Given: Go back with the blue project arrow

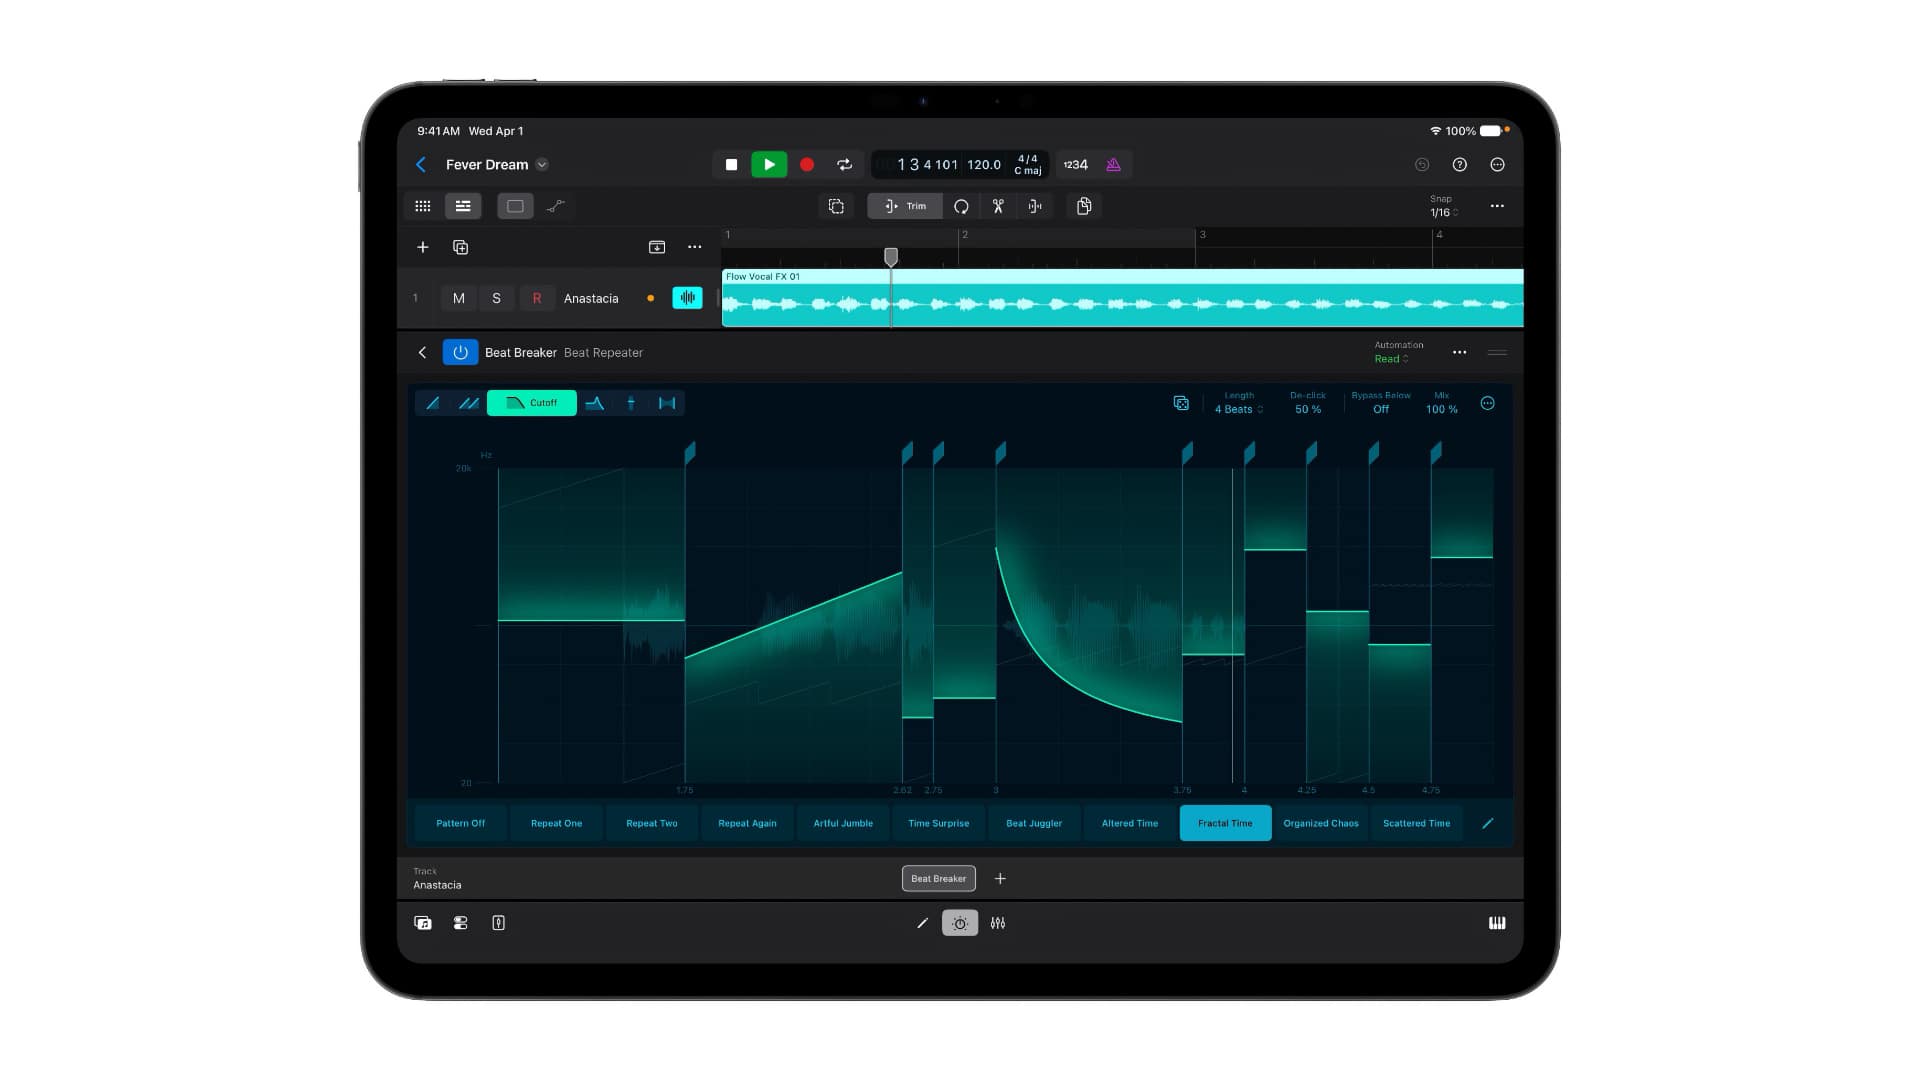Looking at the screenshot, I should (x=421, y=165).
